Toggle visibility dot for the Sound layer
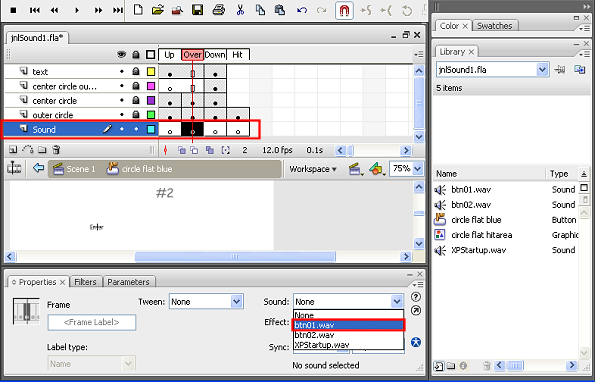This screenshot has width=595, height=382. tap(122, 129)
